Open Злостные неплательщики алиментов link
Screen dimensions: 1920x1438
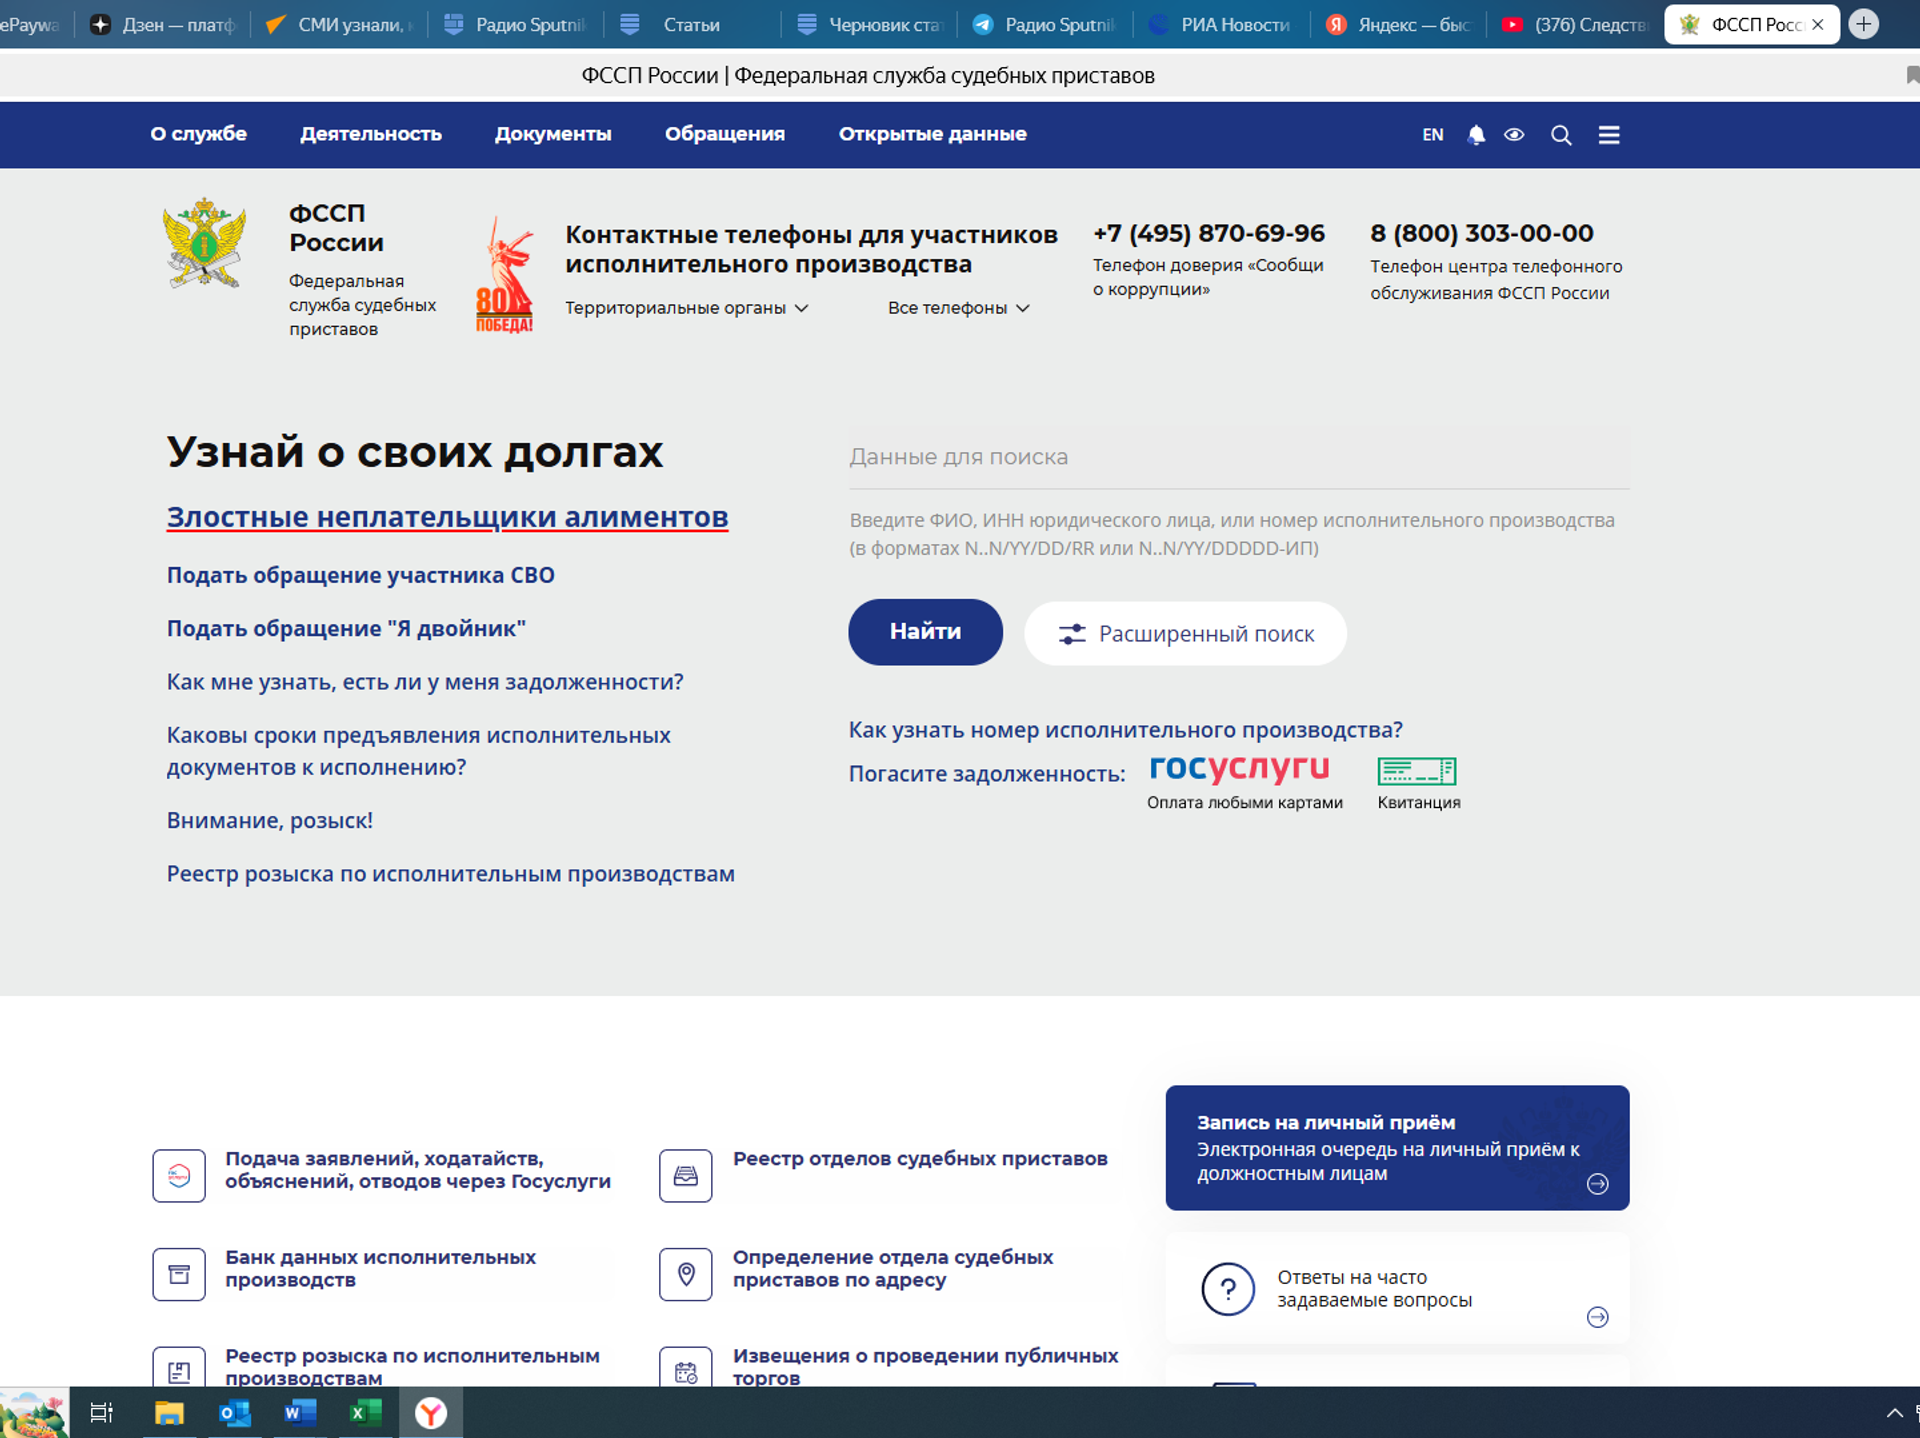coord(447,517)
